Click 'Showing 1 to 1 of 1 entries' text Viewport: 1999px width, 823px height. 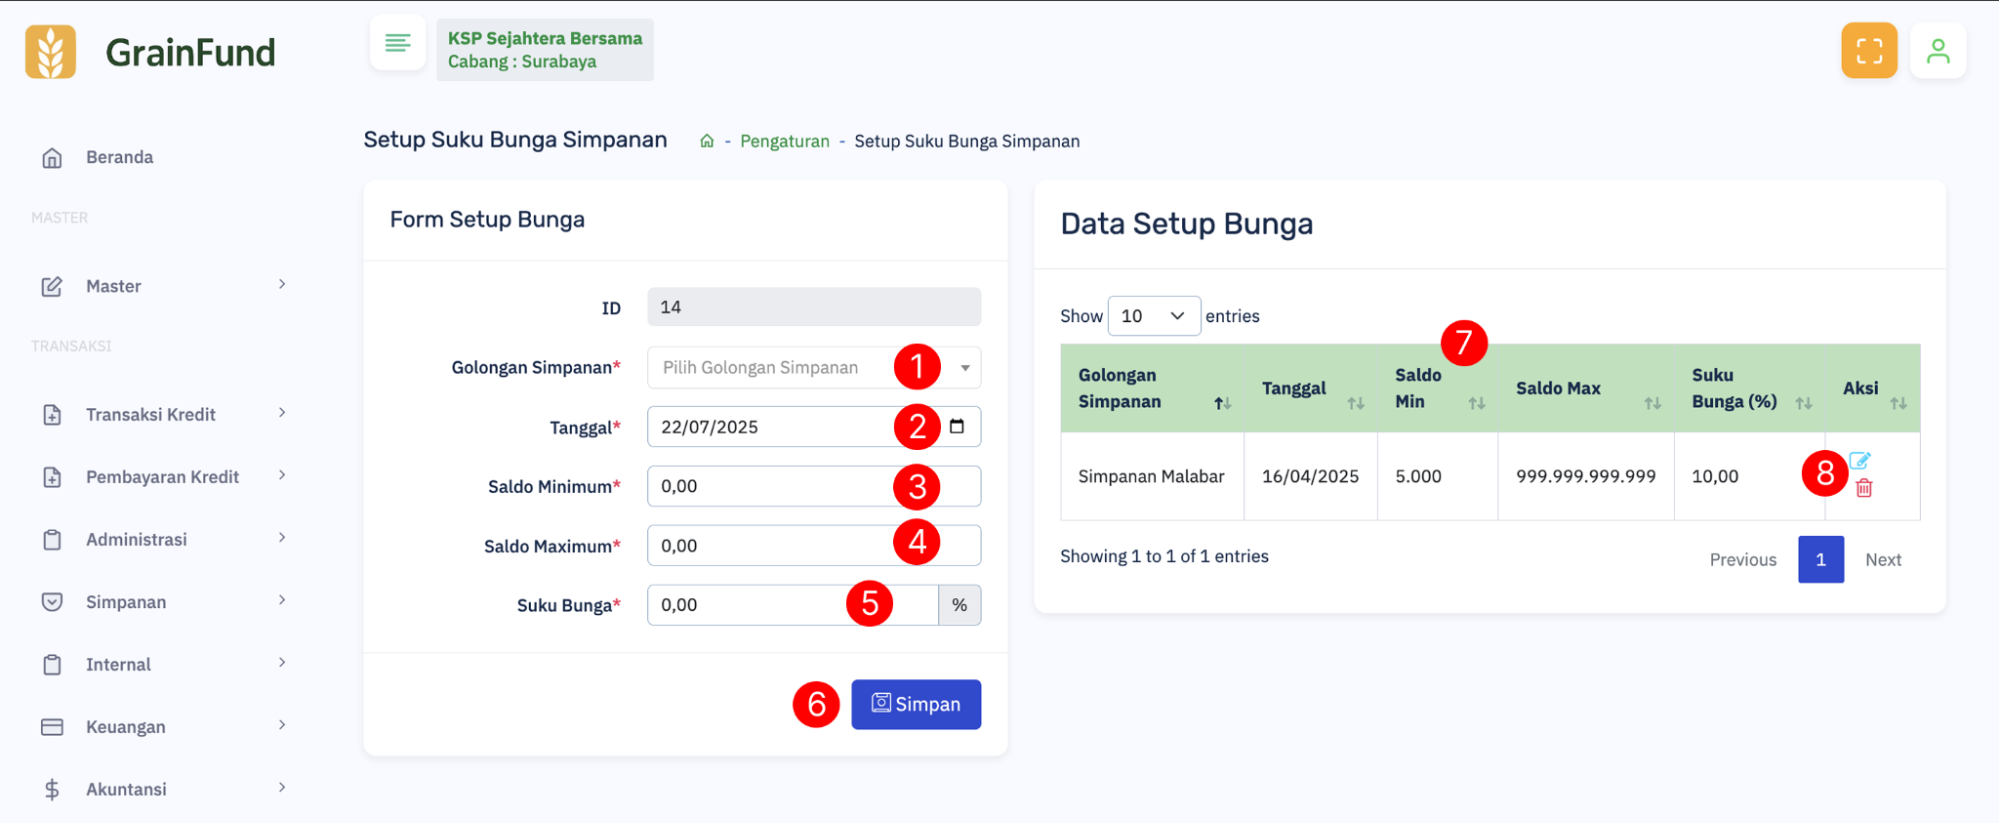[x=1164, y=556]
